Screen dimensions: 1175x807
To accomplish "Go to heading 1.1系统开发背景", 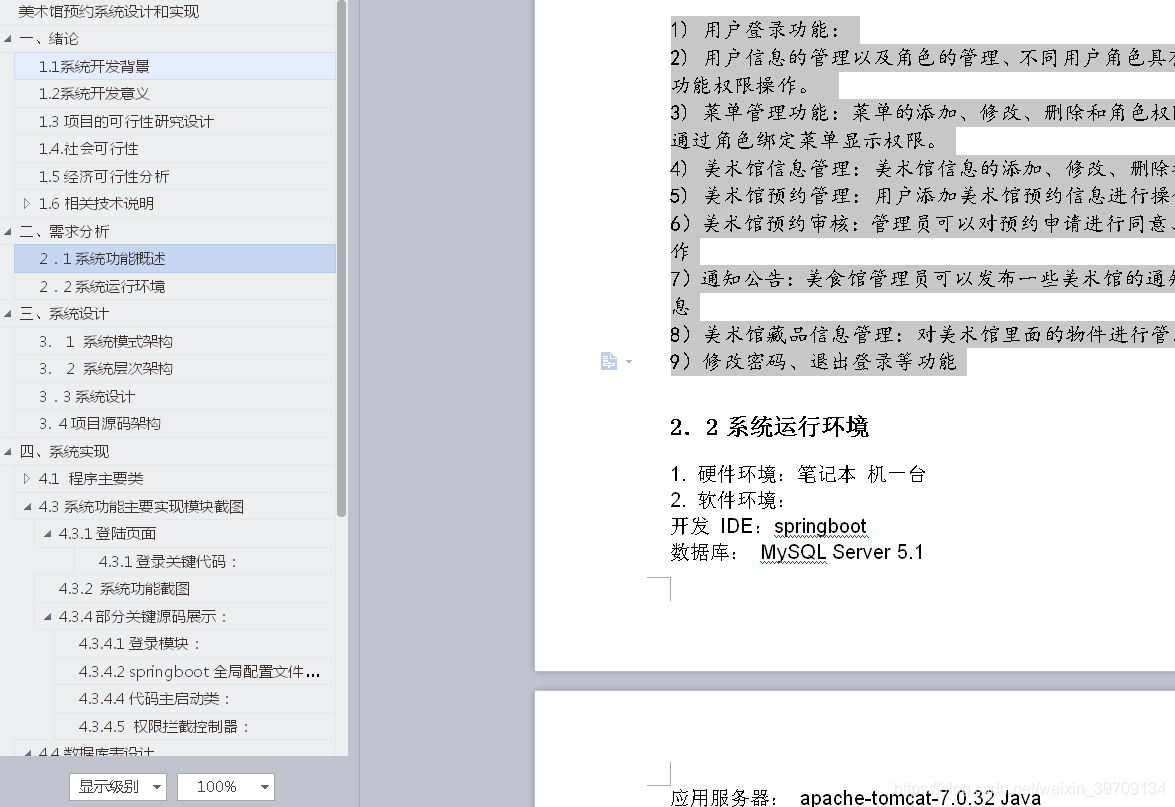I will click(x=175, y=66).
